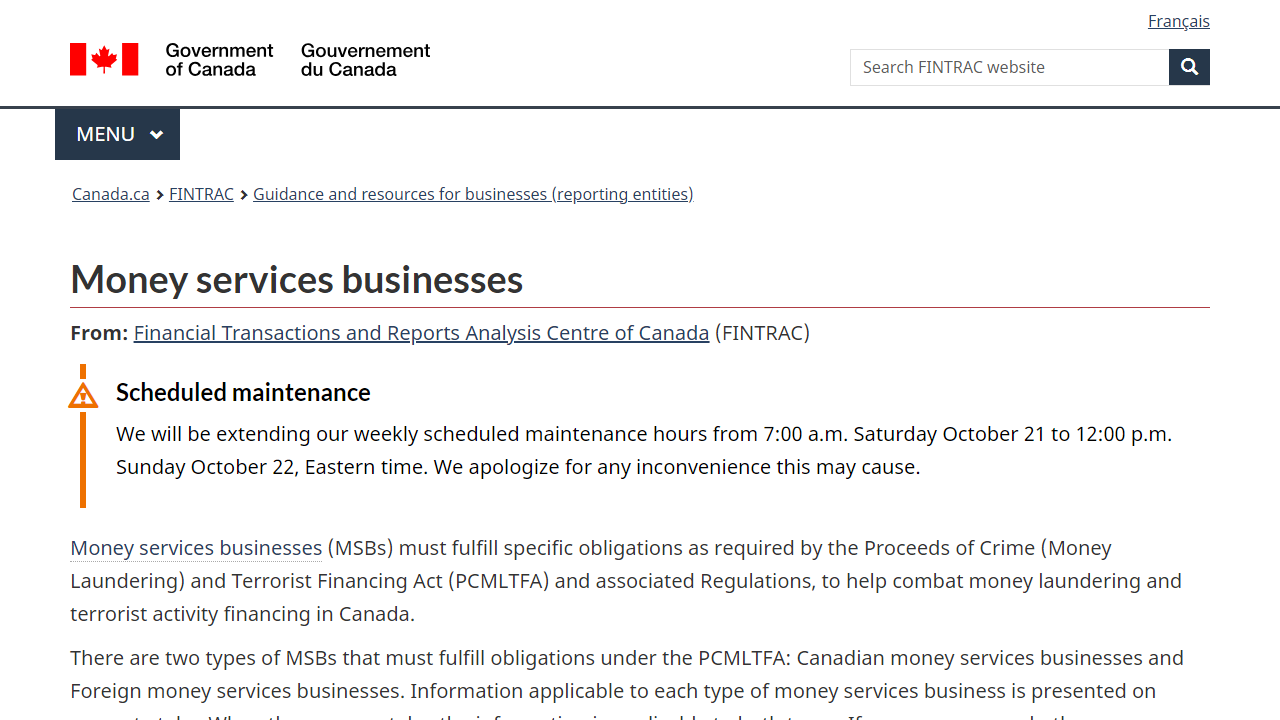Open Guidance and resources for businesses page
The height and width of the screenshot is (720, 1280).
pos(473,194)
